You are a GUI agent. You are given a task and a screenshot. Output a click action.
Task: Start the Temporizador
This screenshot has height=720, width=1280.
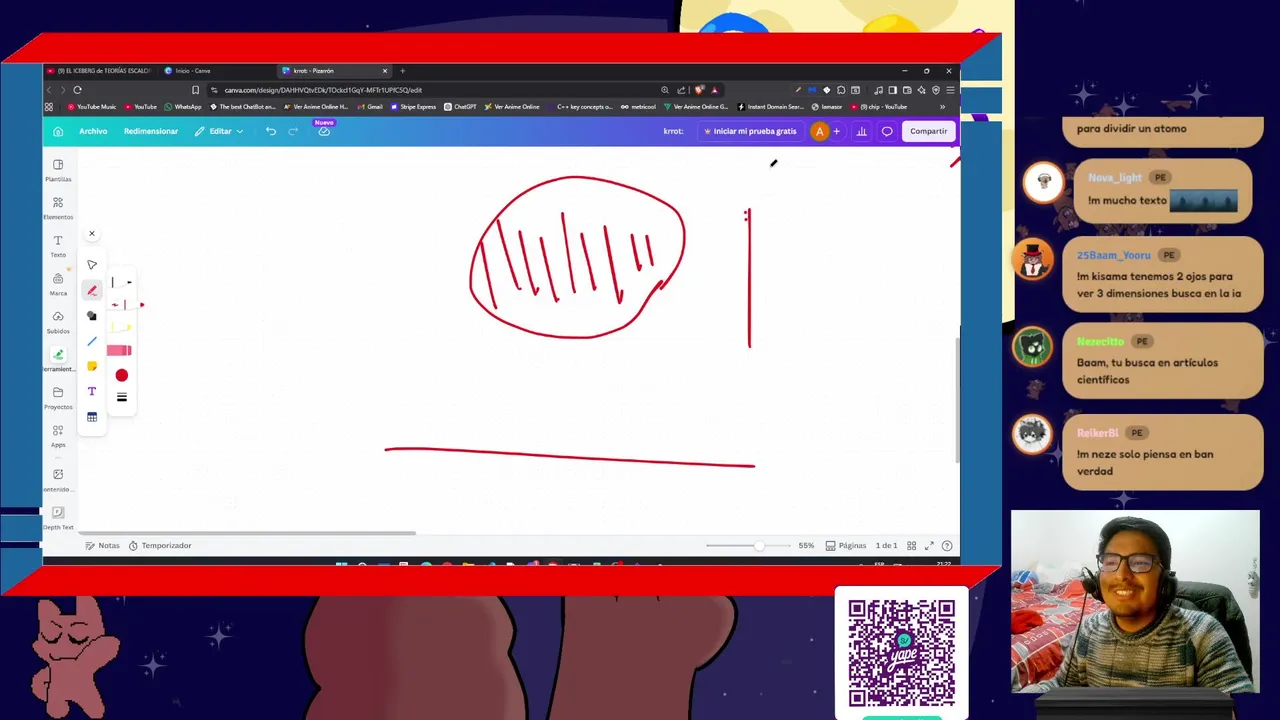[x=160, y=546]
